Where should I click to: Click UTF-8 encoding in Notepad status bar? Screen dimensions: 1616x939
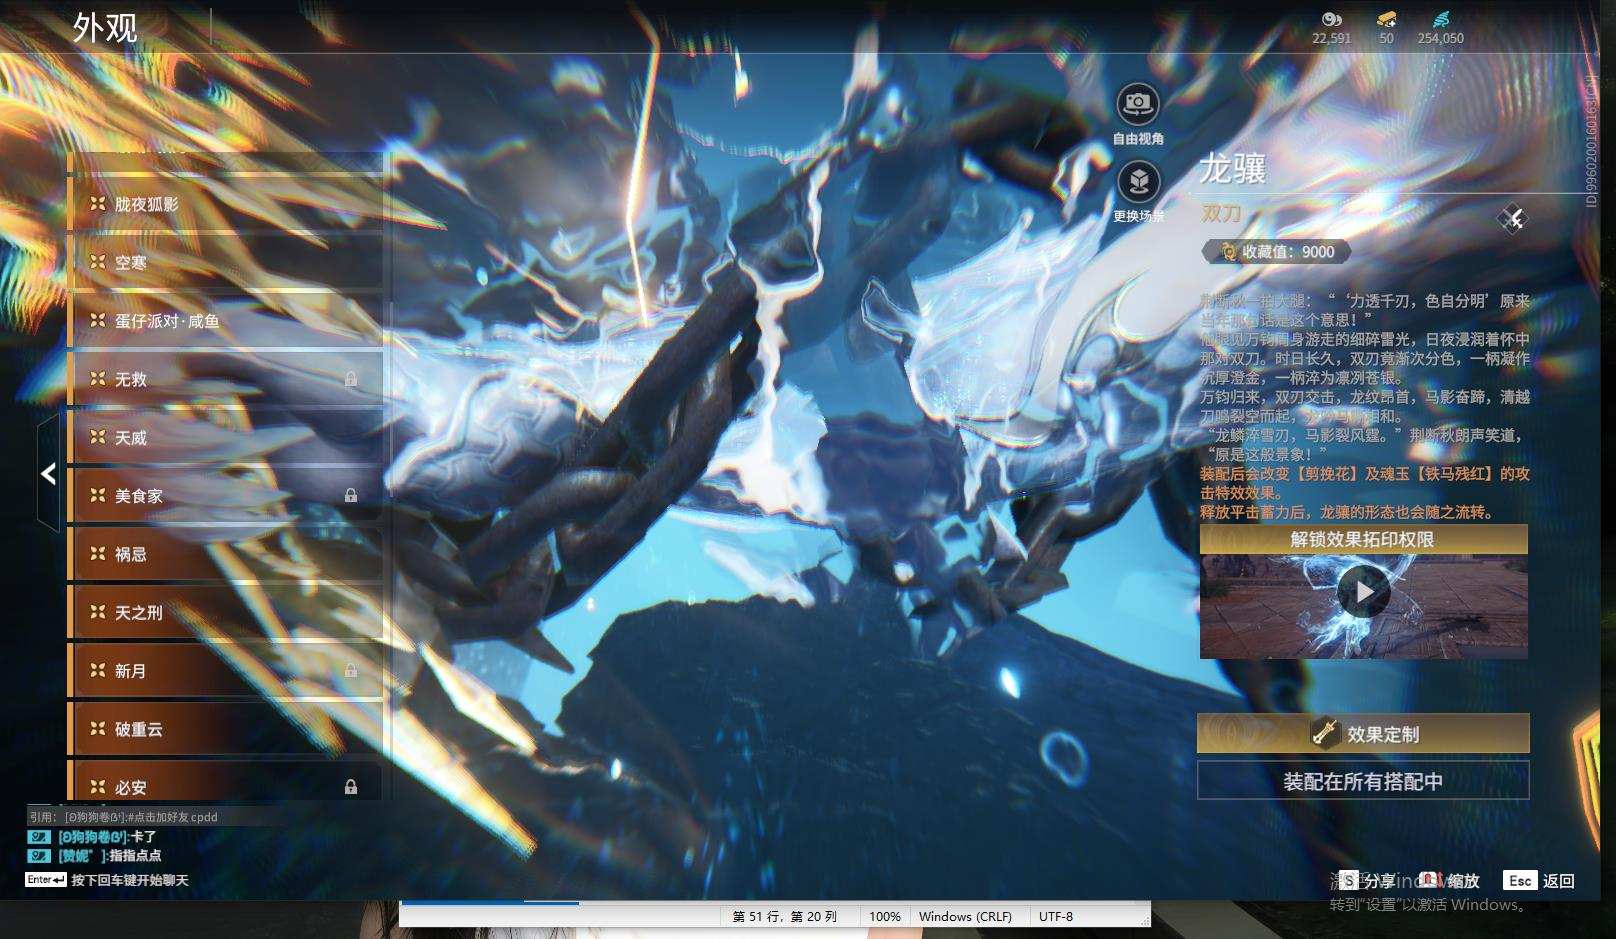pos(1056,916)
